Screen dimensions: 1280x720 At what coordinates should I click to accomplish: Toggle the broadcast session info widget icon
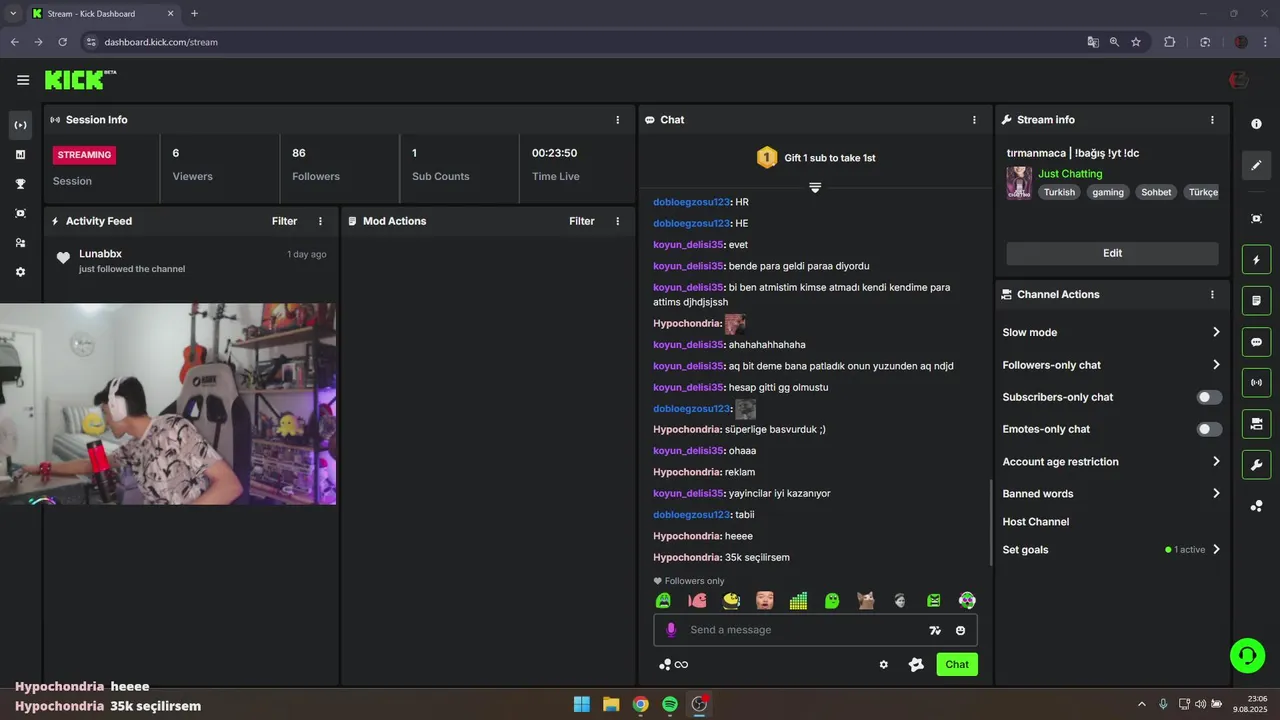tap(1257, 382)
